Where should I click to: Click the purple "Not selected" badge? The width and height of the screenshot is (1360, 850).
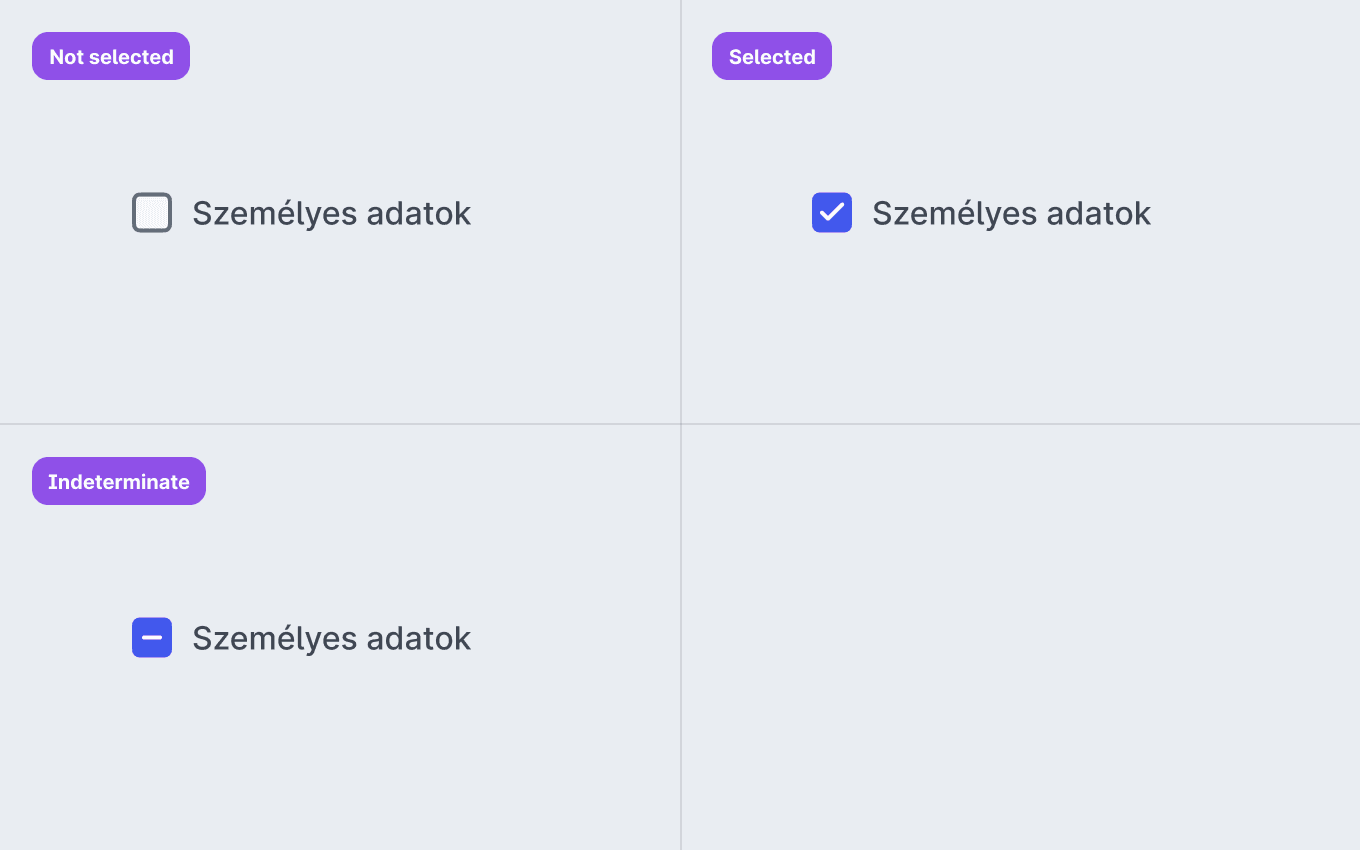point(111,56)
